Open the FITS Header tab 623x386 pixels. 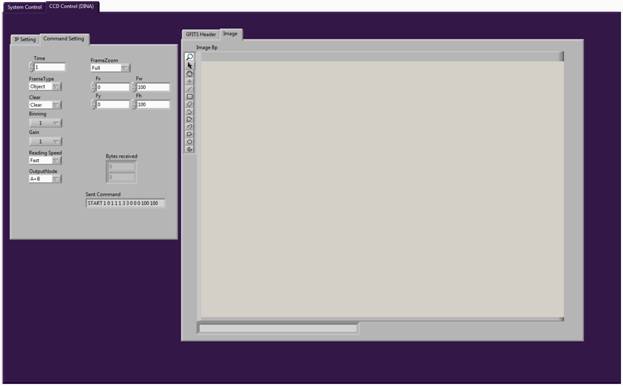[201, 34]
